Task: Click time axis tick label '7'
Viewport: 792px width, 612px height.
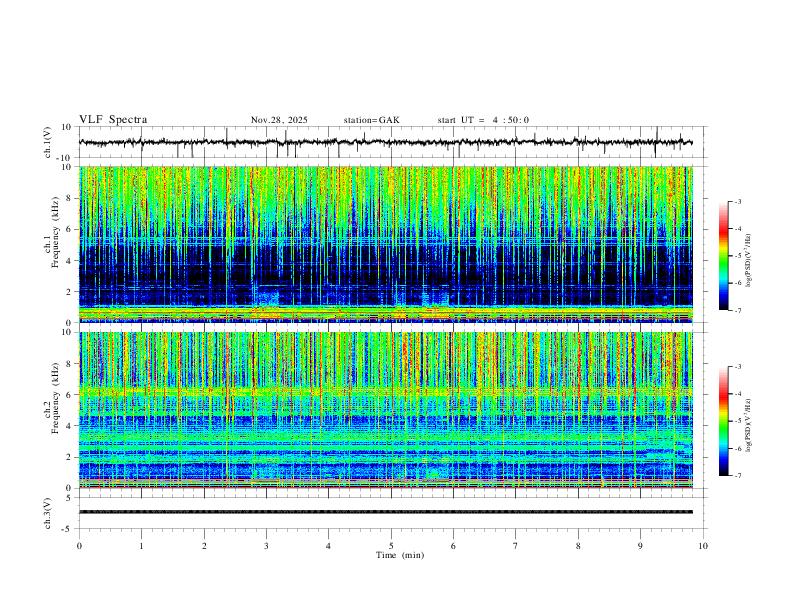Action: [516, 546]
